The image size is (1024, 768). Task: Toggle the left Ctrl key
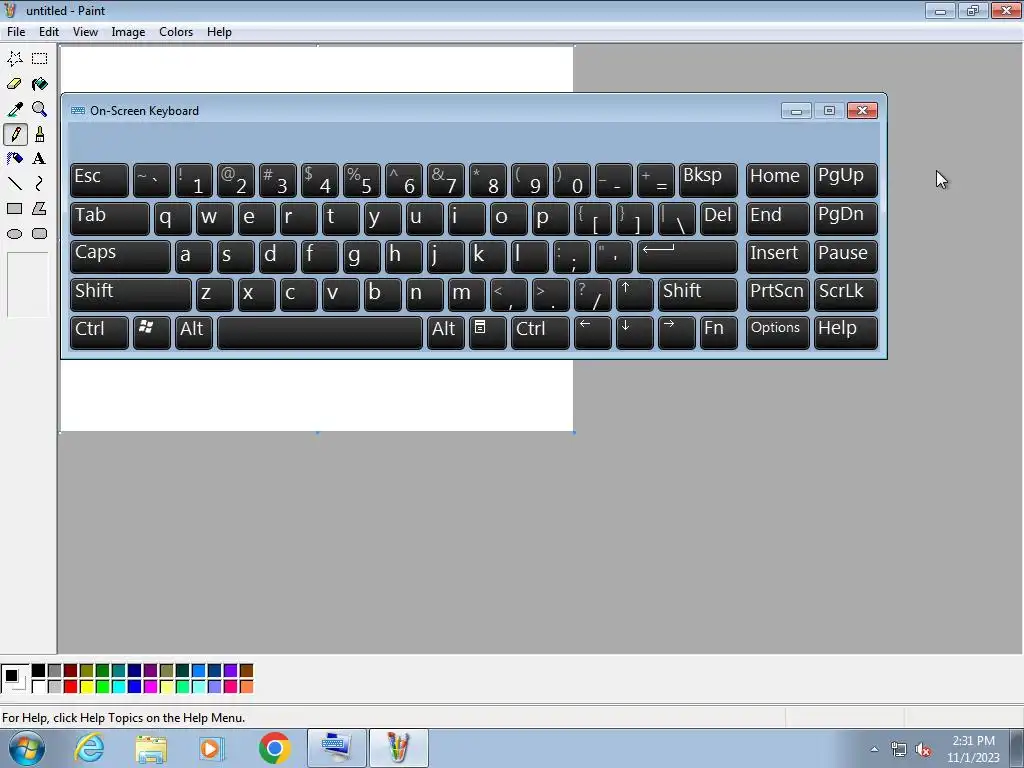99,332
